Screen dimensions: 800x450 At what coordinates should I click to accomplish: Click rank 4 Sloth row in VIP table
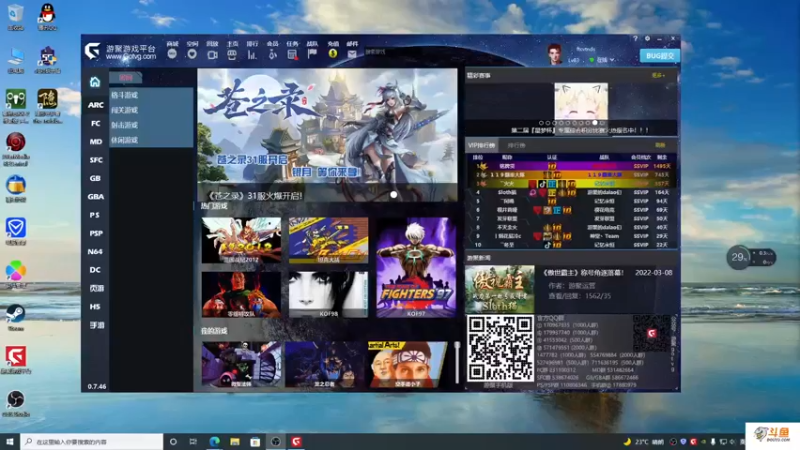(x=573, y=192)
